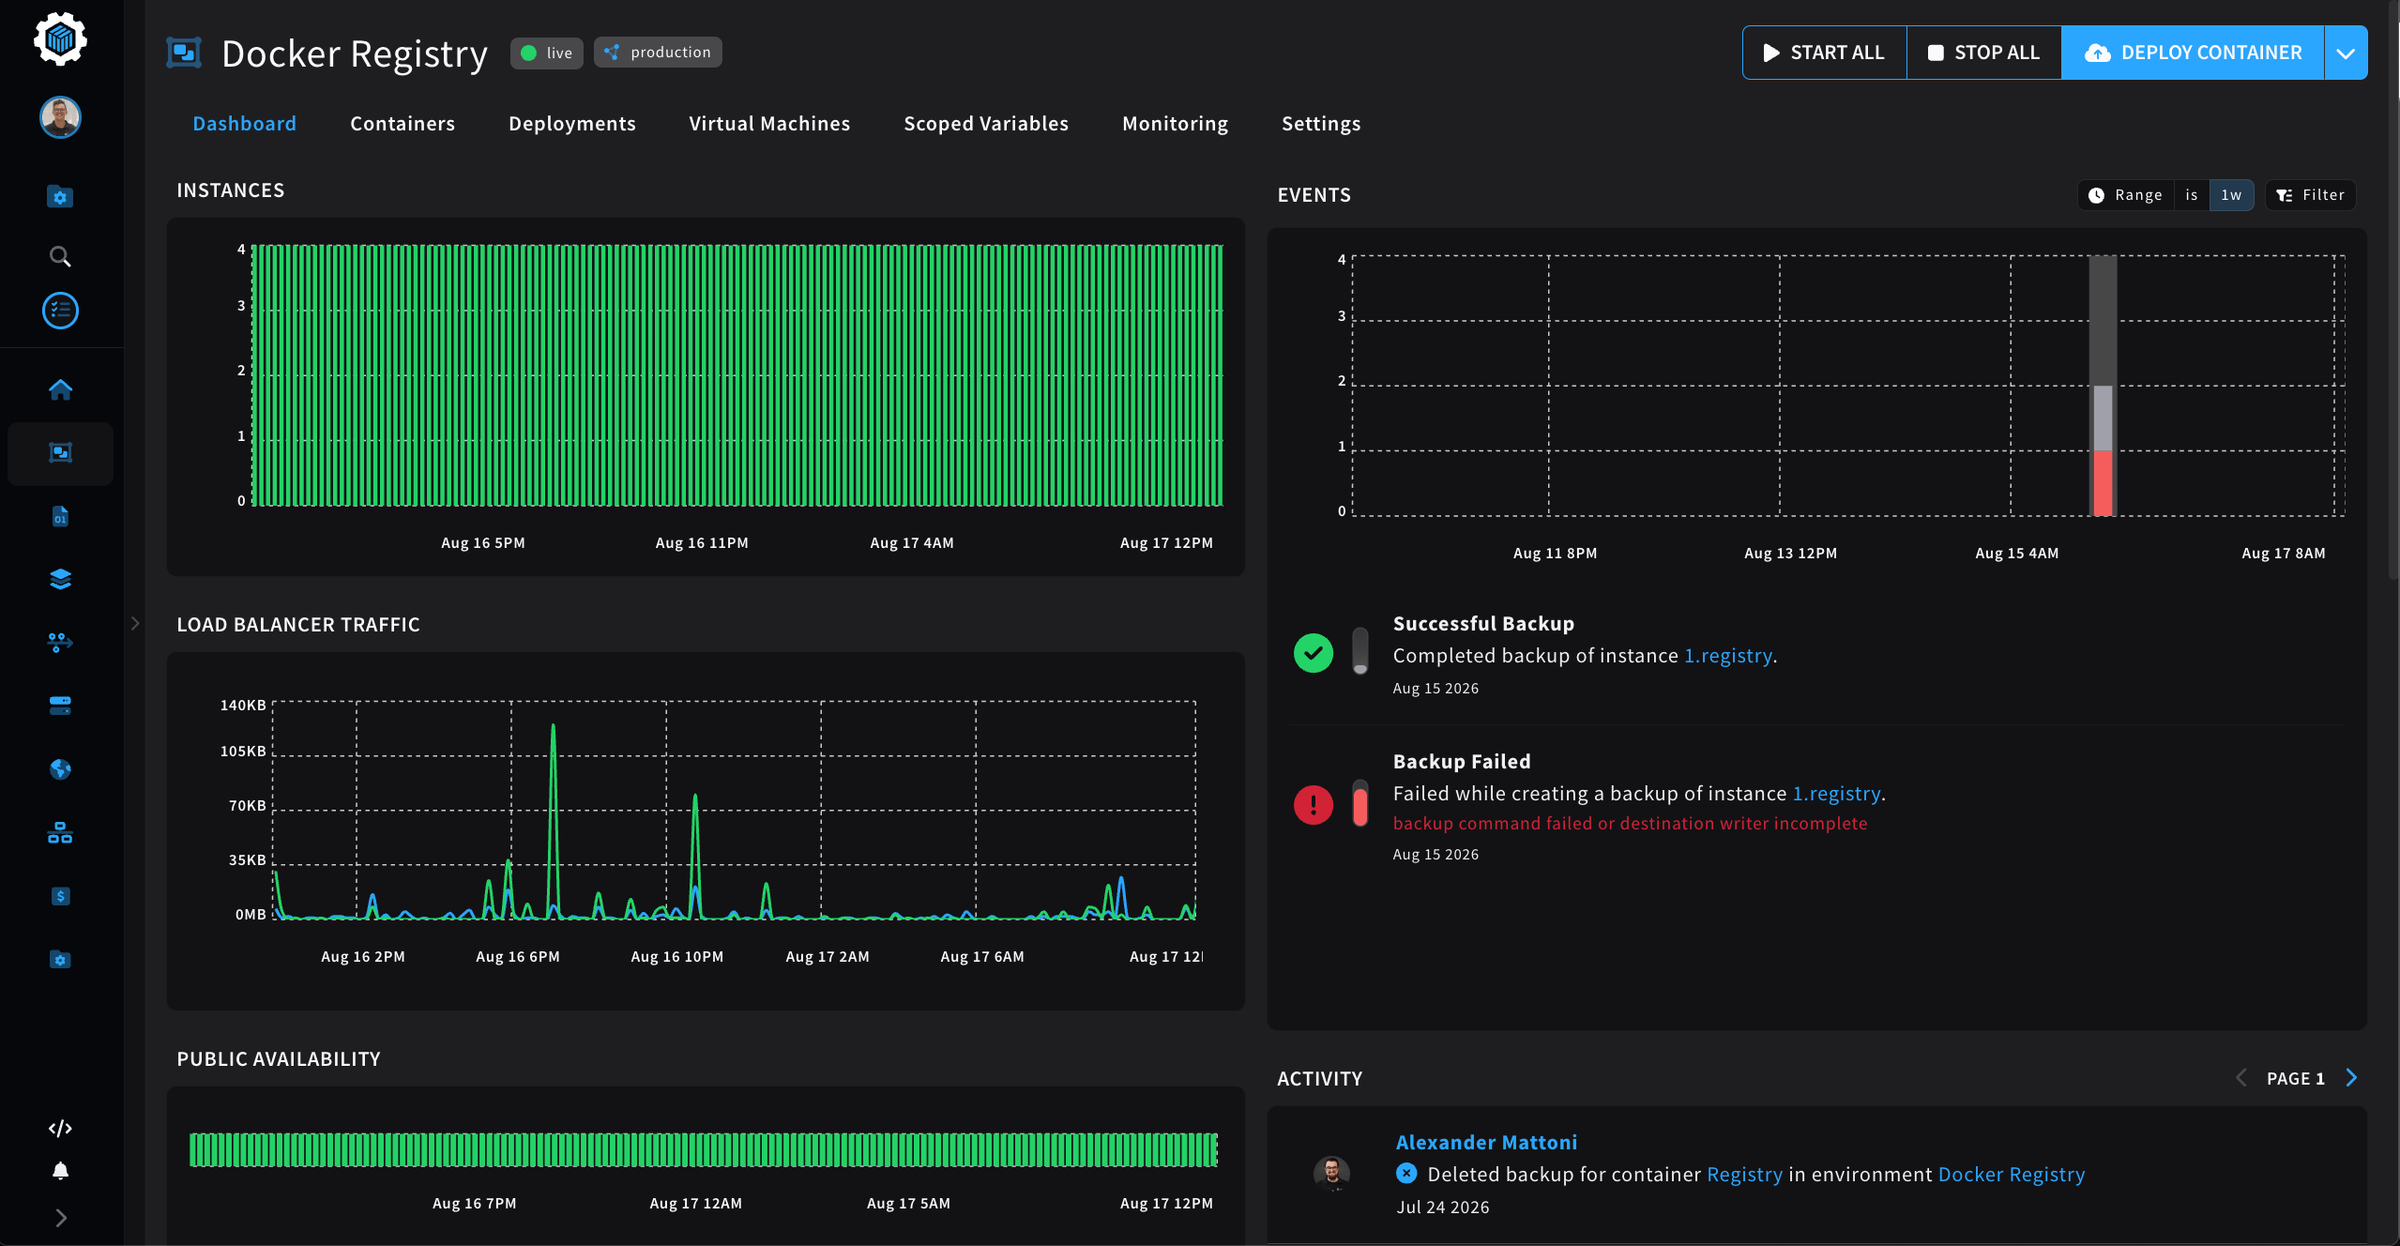Open the Docker Registry environment link in Activity
The image size is (2400, 1246).
[x=2011, y=1174]
